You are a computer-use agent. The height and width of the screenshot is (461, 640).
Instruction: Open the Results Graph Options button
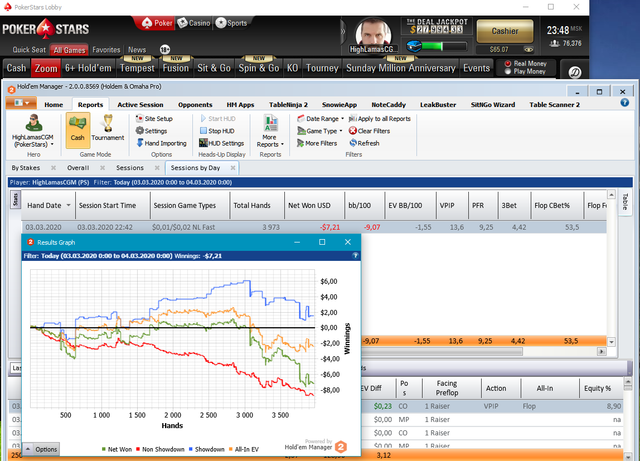[x=41, y=449]
